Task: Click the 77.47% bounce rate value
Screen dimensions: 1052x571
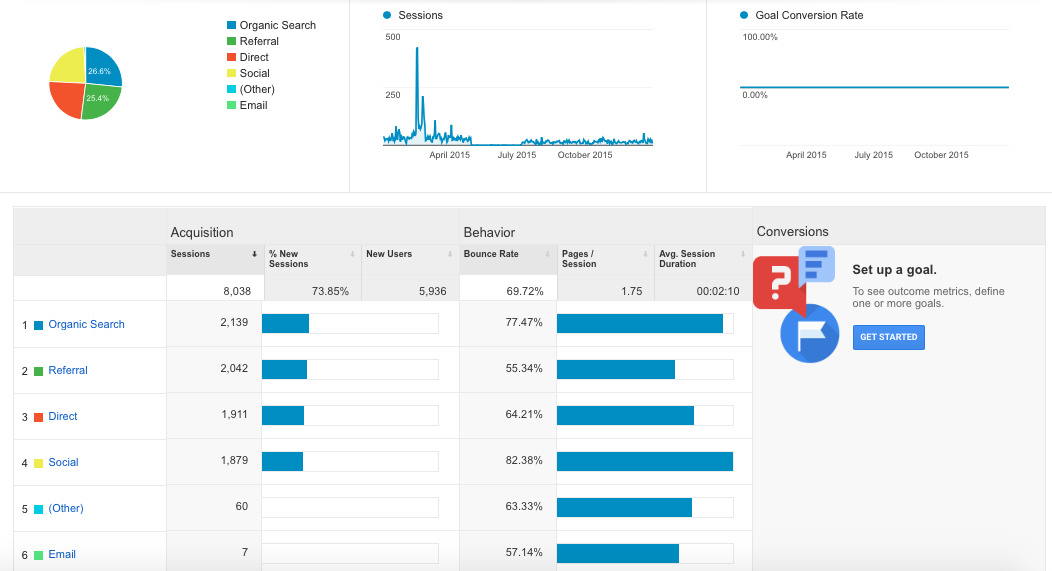Action: coord(524,323)
